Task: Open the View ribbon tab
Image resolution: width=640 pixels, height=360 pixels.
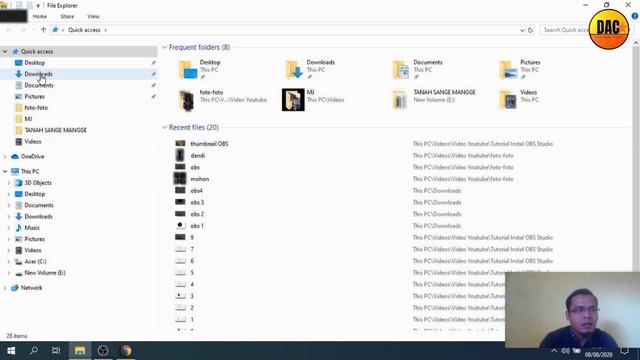Action: pos(93,16)
